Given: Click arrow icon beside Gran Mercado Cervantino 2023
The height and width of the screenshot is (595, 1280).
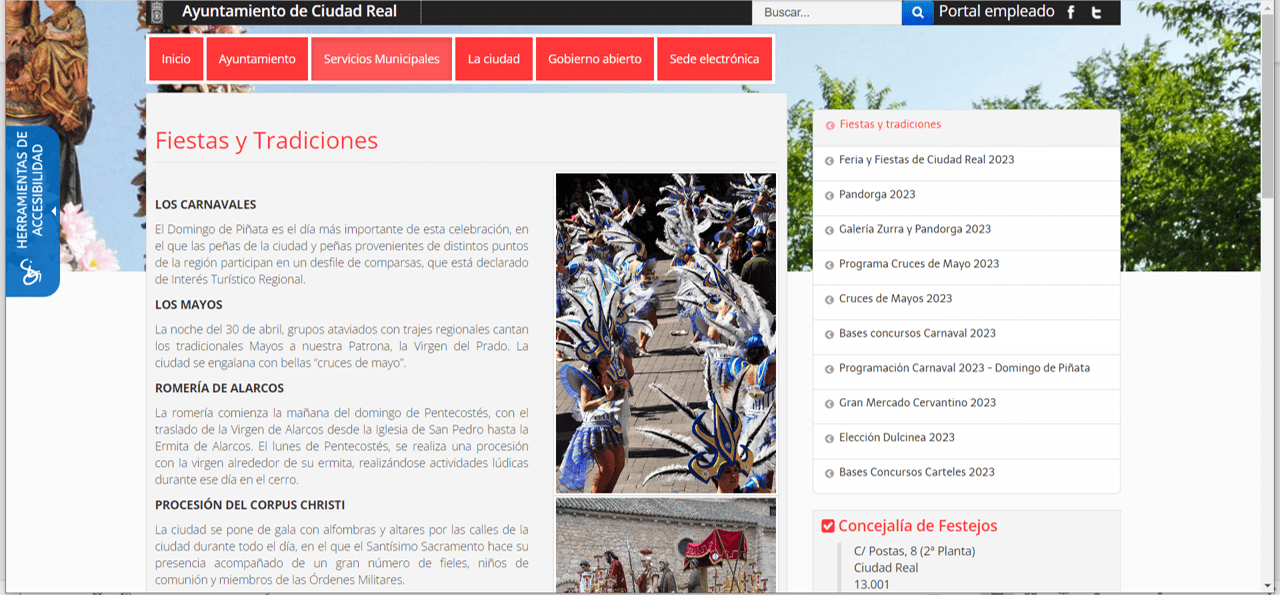Looking at the screenshot, I should [829, 403].
